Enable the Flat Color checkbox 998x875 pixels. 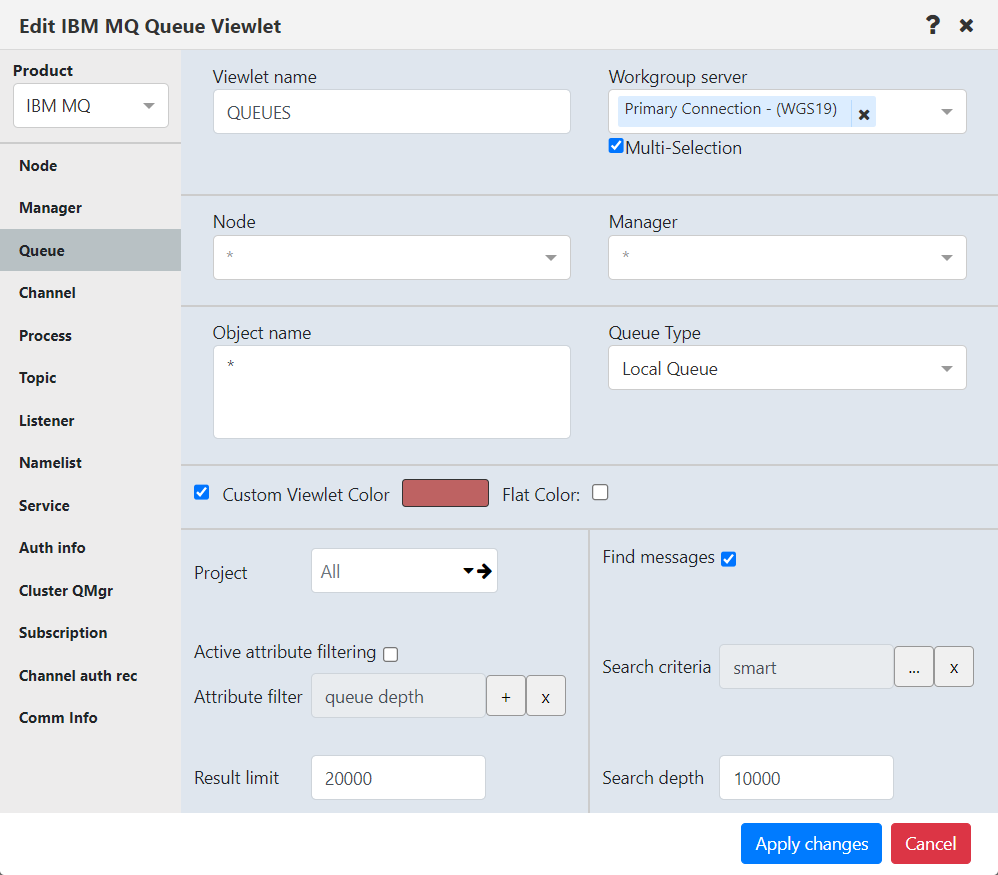click(600, 493)
